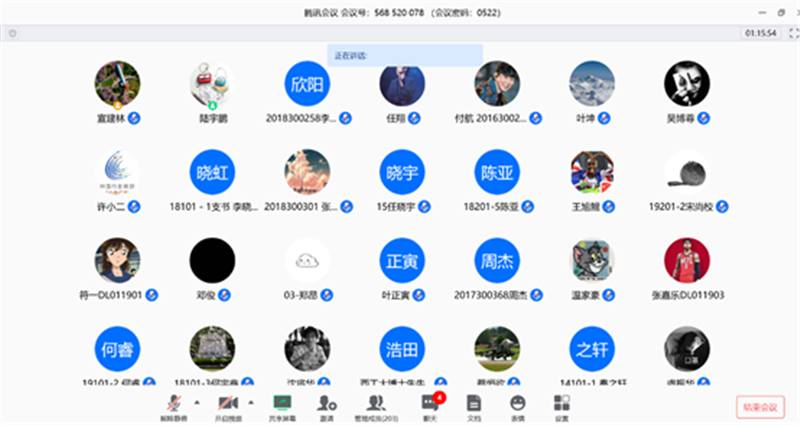Turn on the camera video button
800x425 pixels.
(228, 408)
